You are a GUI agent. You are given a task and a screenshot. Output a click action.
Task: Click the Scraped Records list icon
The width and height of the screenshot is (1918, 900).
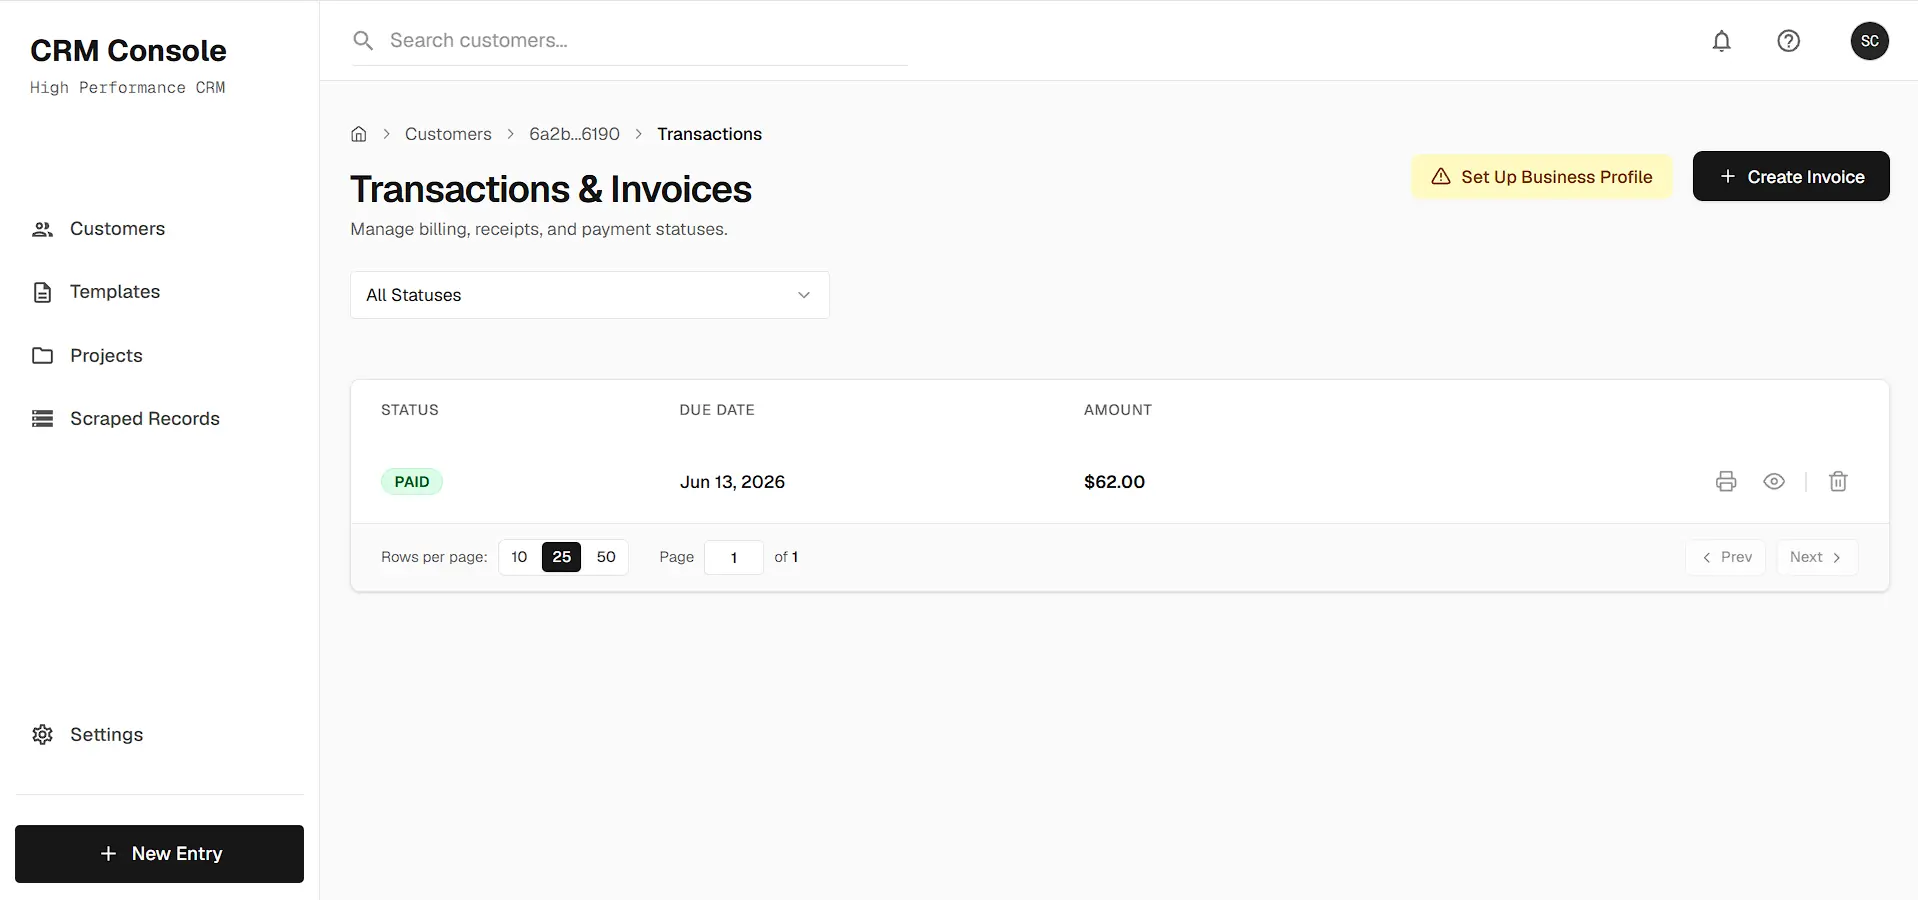pos(42,419)
